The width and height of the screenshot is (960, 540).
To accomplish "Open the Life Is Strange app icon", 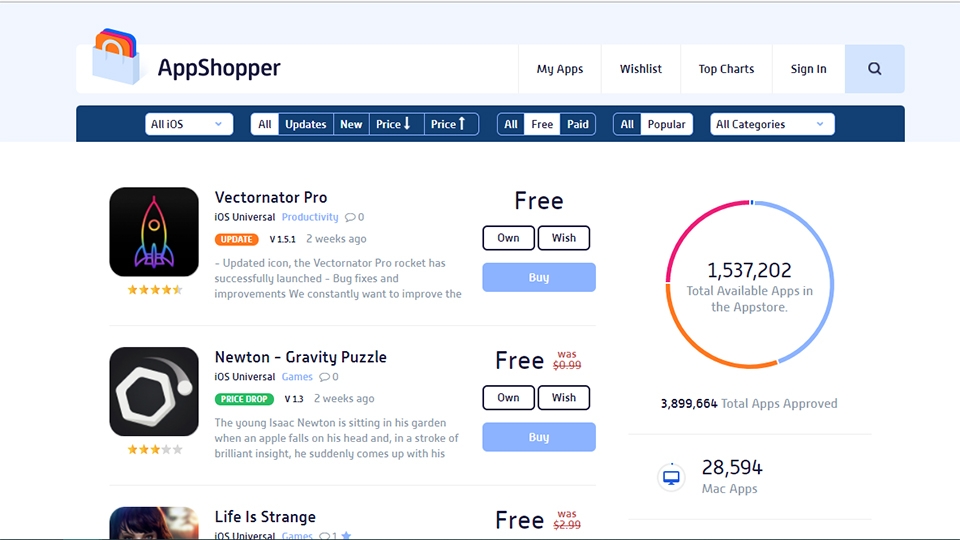I will pyautogui.click(x=154, y=523).
